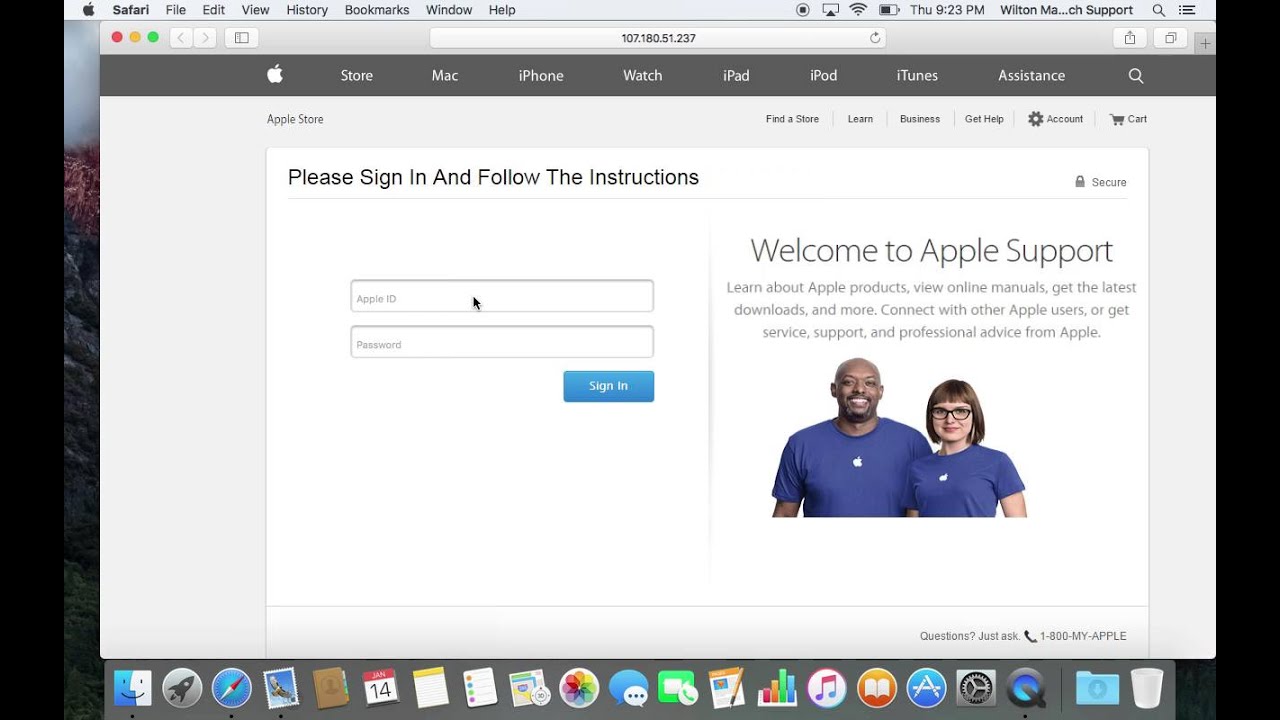This screenshot has width=1280, height=720.
Task: Open the iPhone link in navbar
Action: click(541, 75)
